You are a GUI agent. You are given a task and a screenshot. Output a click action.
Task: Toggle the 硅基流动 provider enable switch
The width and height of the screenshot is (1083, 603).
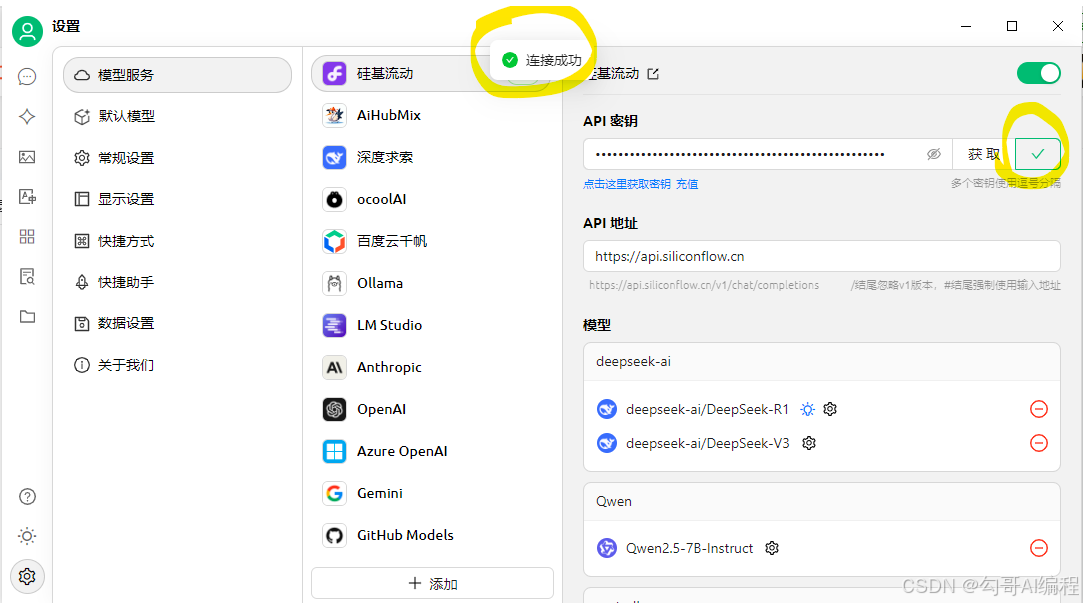click(x=1038, y=73)
